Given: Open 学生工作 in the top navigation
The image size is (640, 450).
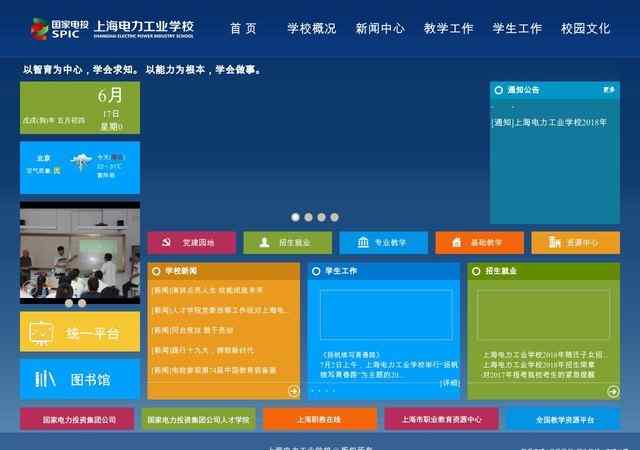Looking at the screenshot, I should (x=517, y=29).
